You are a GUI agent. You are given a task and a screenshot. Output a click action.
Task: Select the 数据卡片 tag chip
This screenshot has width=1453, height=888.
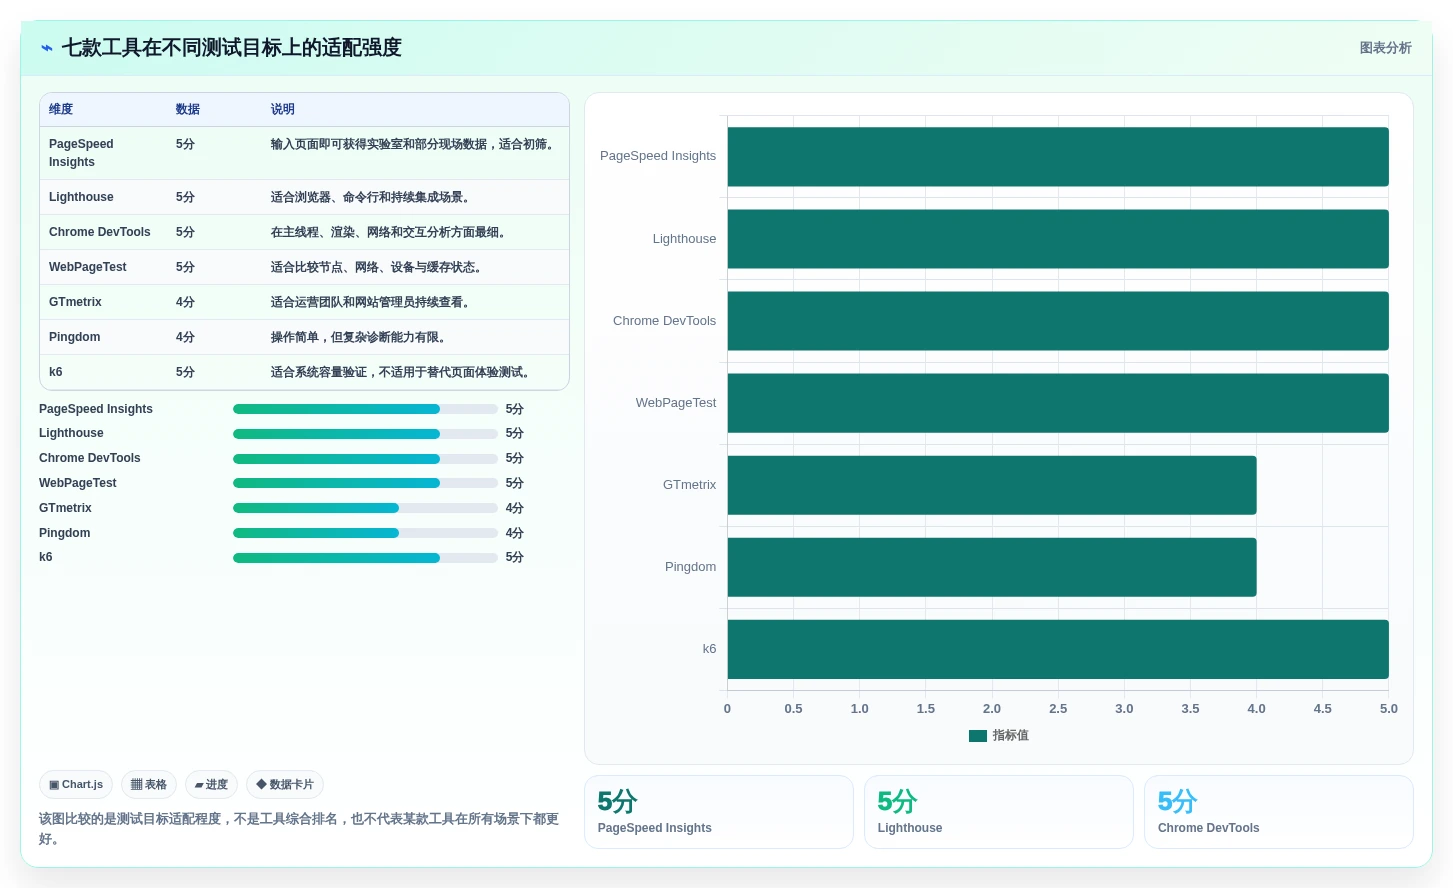click(x=285, y=785)
